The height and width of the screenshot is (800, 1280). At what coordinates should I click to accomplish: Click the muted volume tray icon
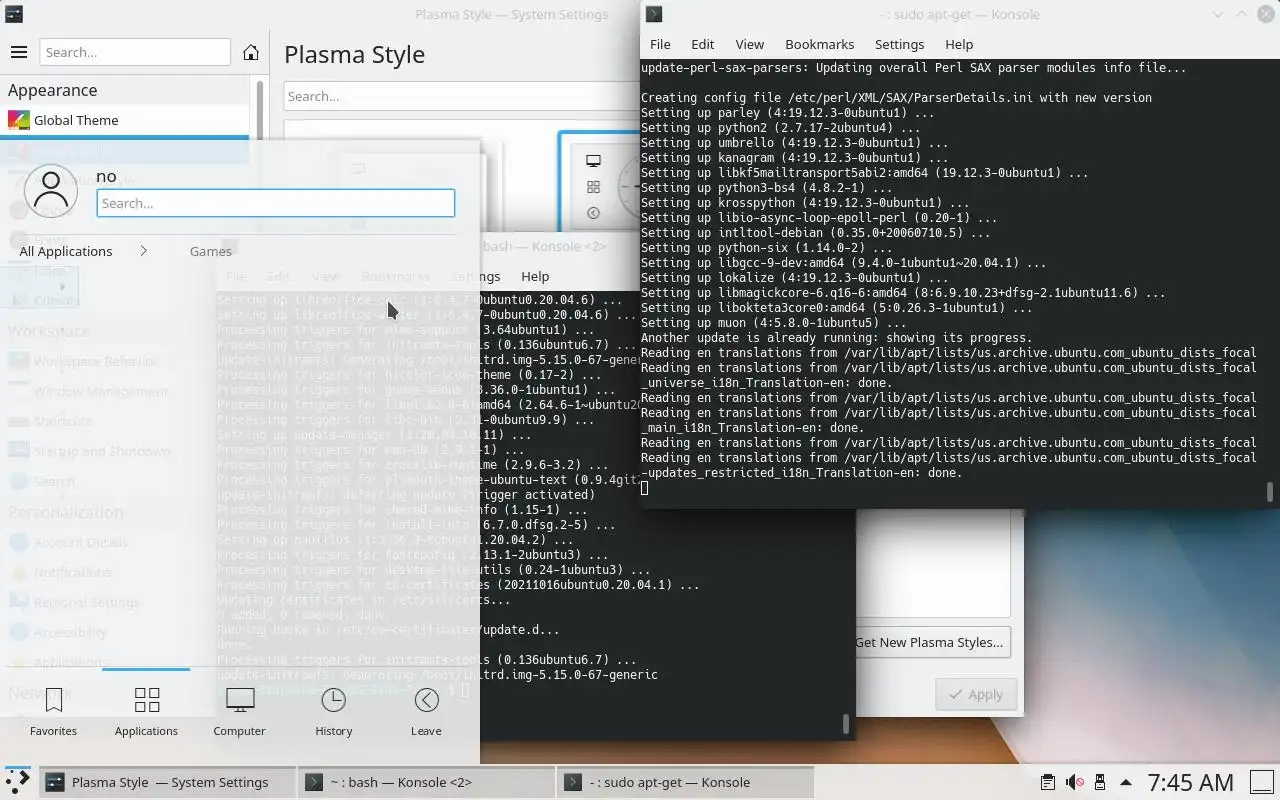click(x=1074, y=782)
